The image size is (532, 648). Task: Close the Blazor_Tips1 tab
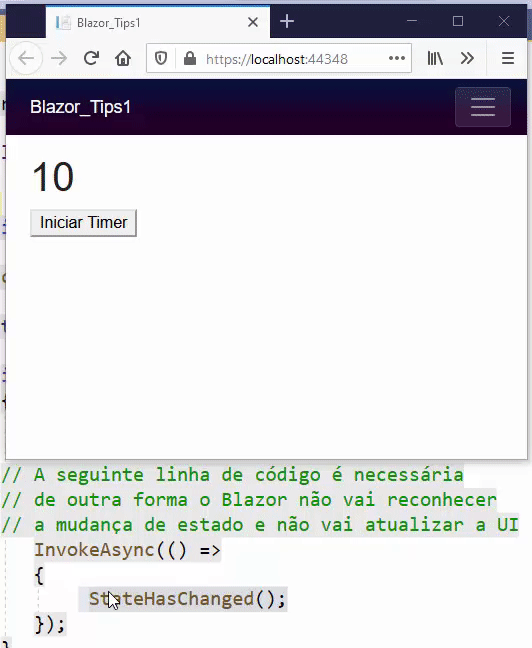click(x=253, y=22)
